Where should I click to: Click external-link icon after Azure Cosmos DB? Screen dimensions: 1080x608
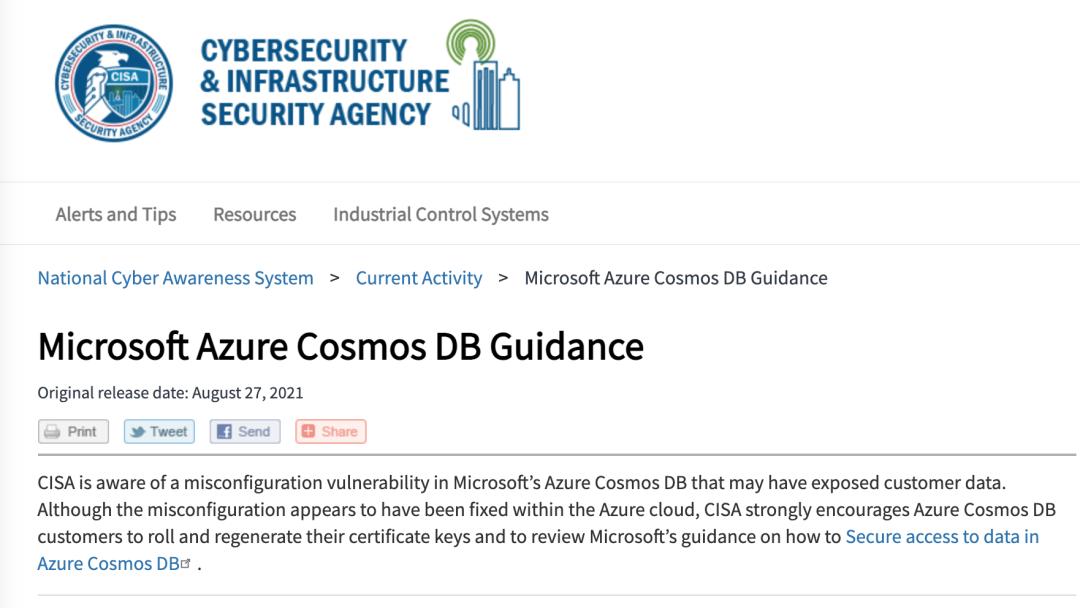click(x=186, y=564)
